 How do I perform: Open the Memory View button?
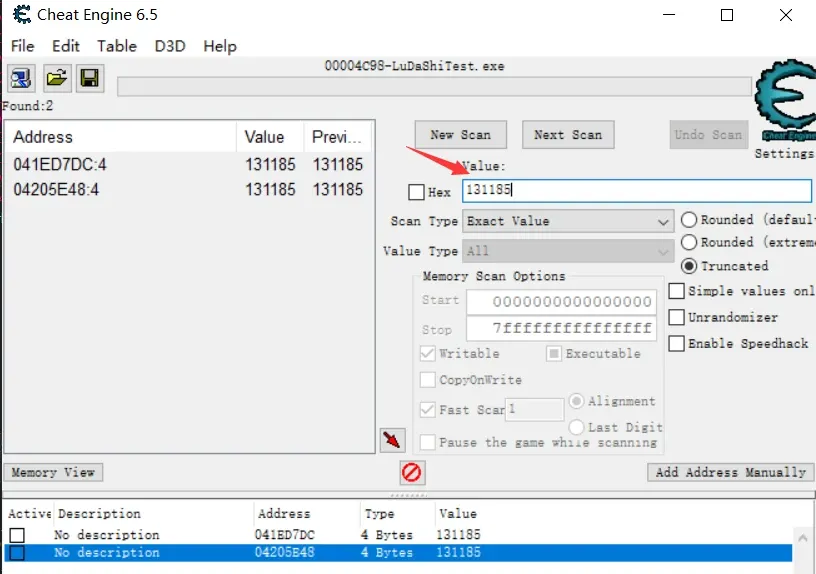point(53,473)
